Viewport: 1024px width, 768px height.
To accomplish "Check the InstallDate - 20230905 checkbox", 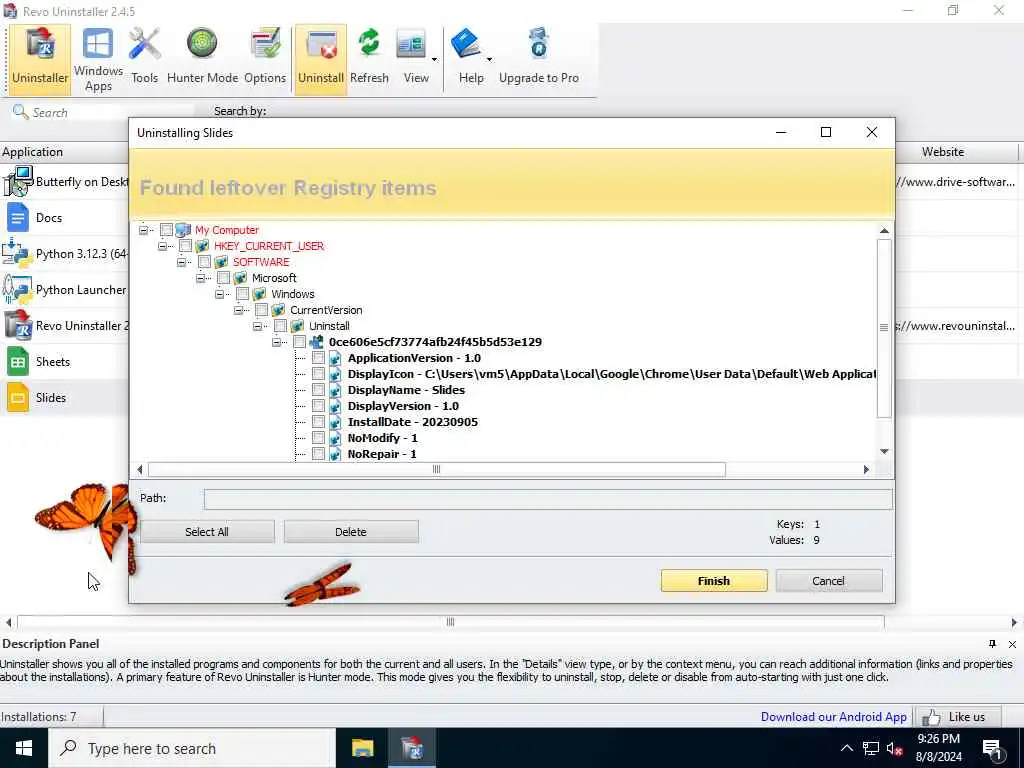I will [x=318, y=422].
